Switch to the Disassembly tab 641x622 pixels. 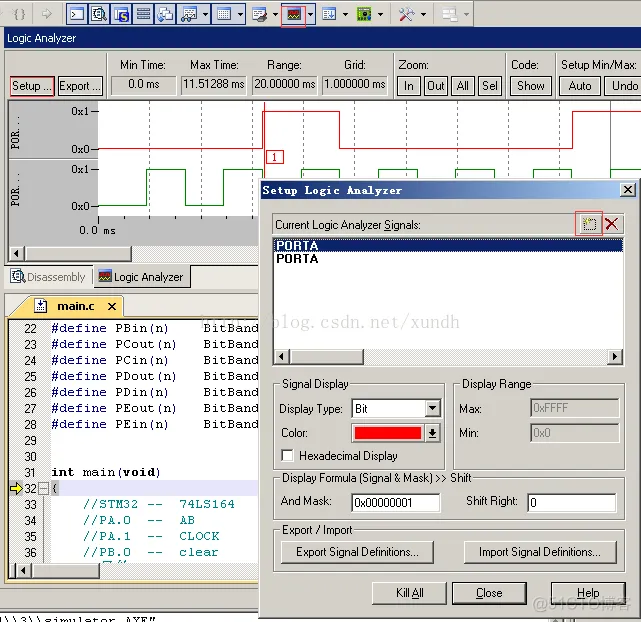pyautogui.click(x=49, y=277)
